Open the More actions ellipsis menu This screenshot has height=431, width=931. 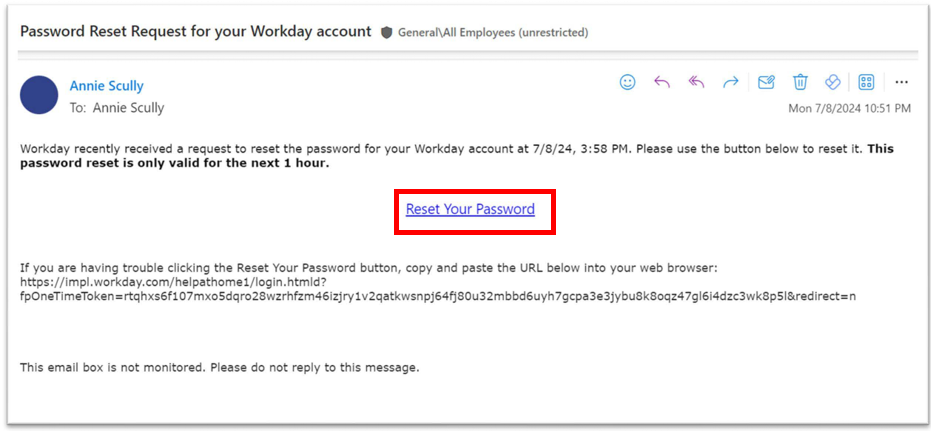[901, 82]
